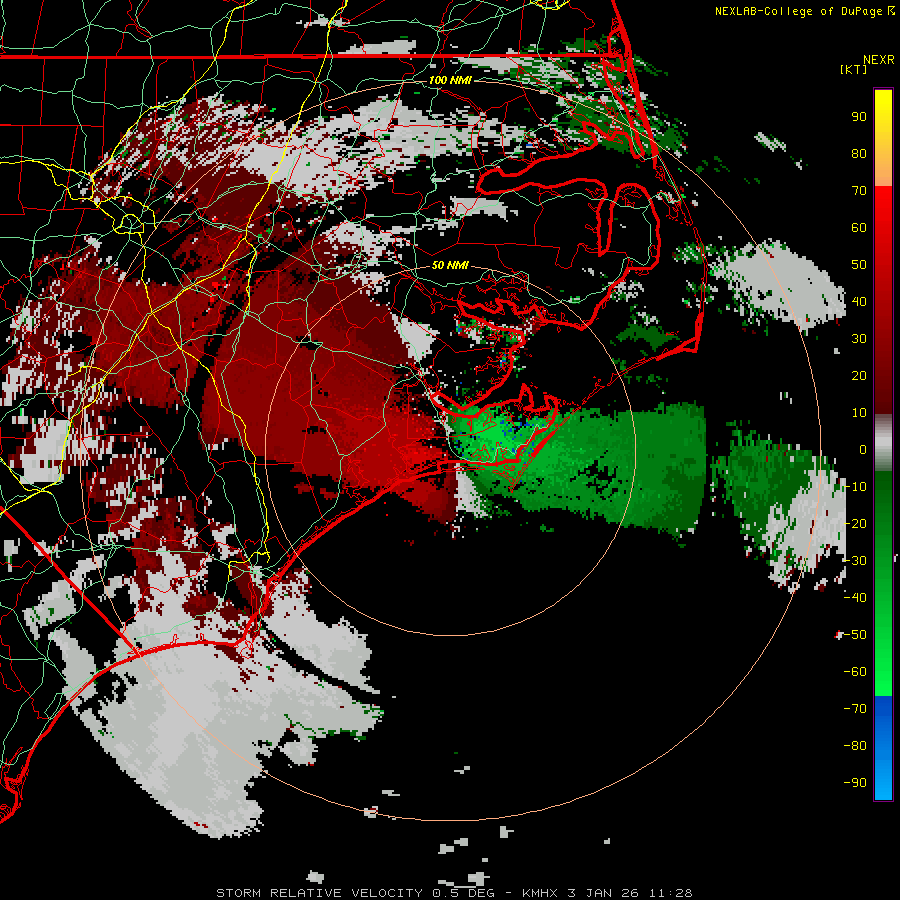Click the 50 value on the velocity scale

click(859, 265)
